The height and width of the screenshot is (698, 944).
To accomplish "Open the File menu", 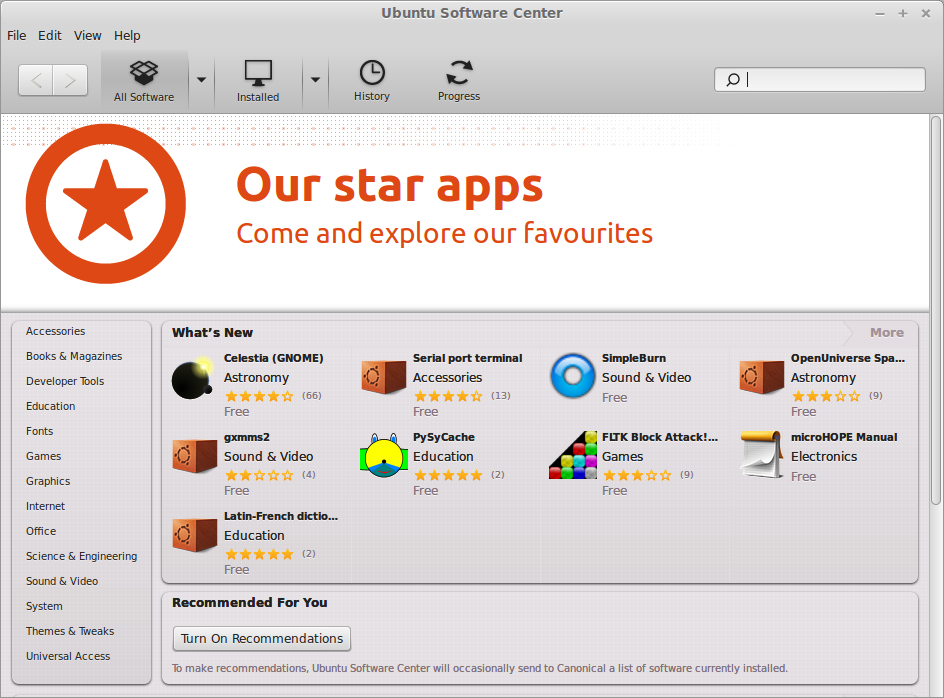I will coord(17,35).
